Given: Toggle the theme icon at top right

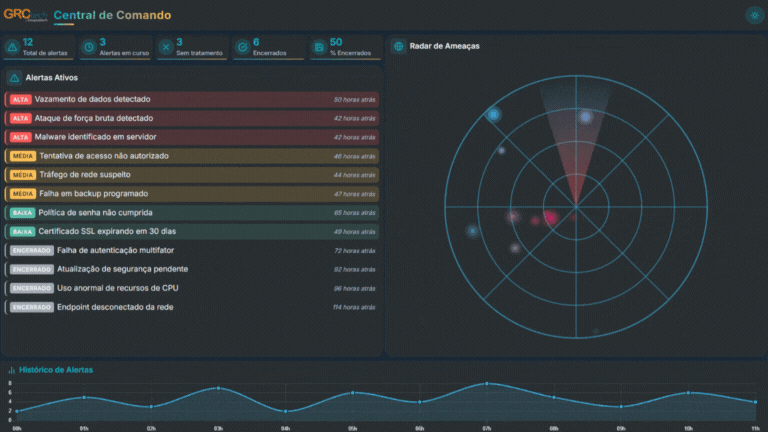Looking at the screenshot, I should [x=753, y=15].
